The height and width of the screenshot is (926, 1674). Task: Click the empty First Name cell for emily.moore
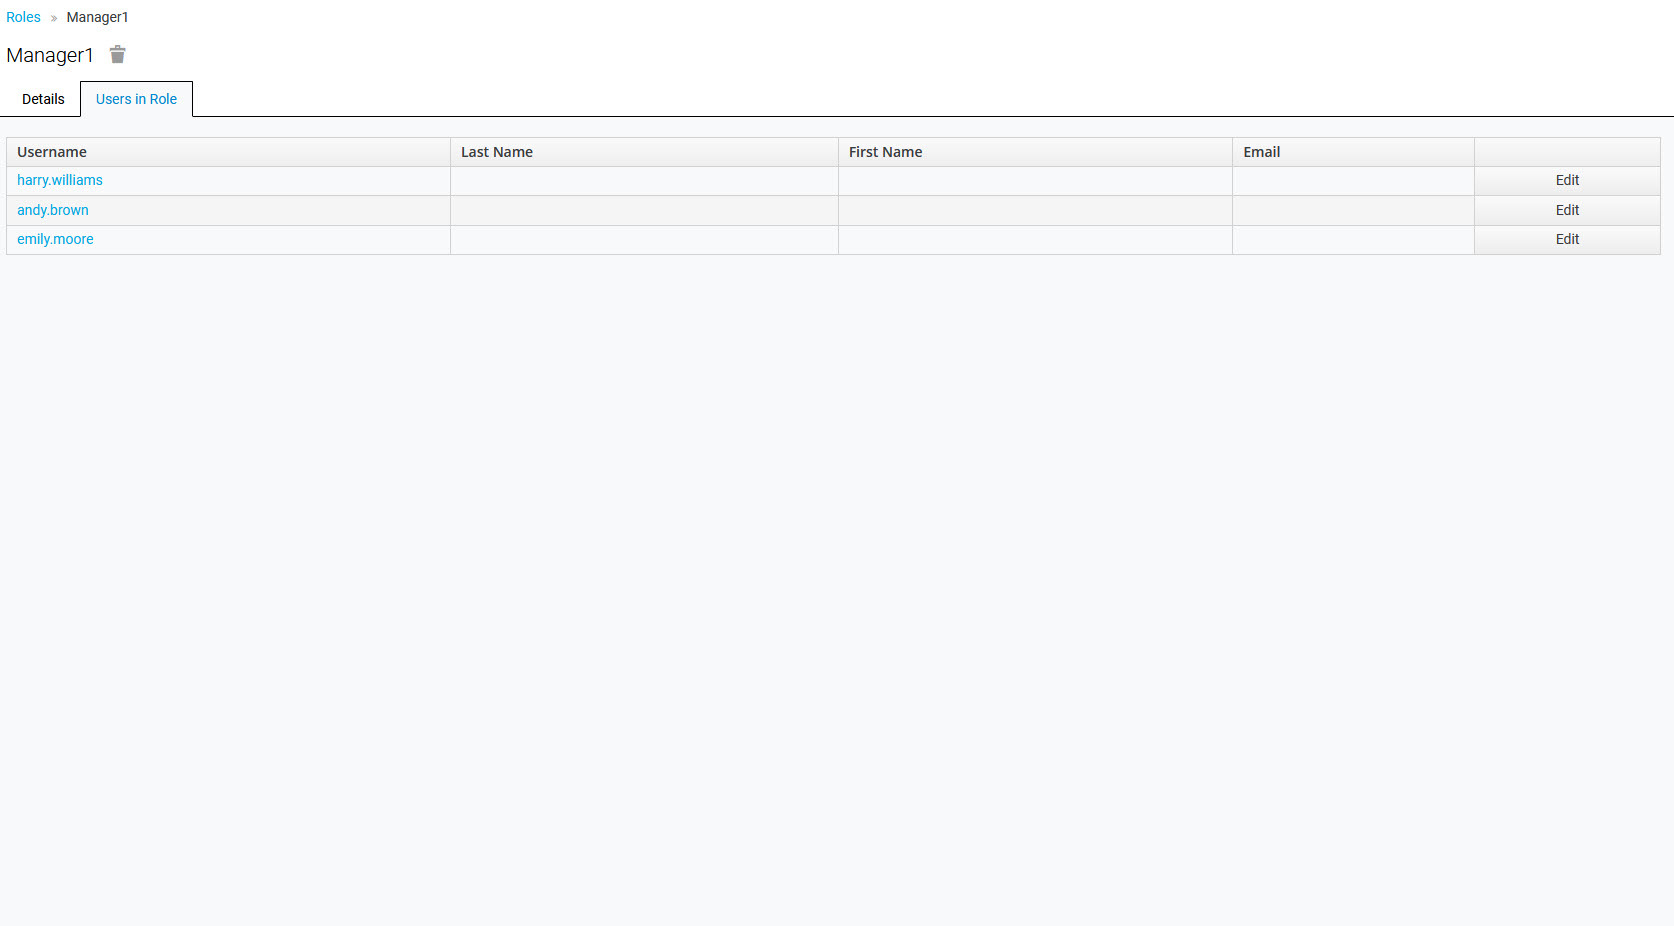[1035, 239]
